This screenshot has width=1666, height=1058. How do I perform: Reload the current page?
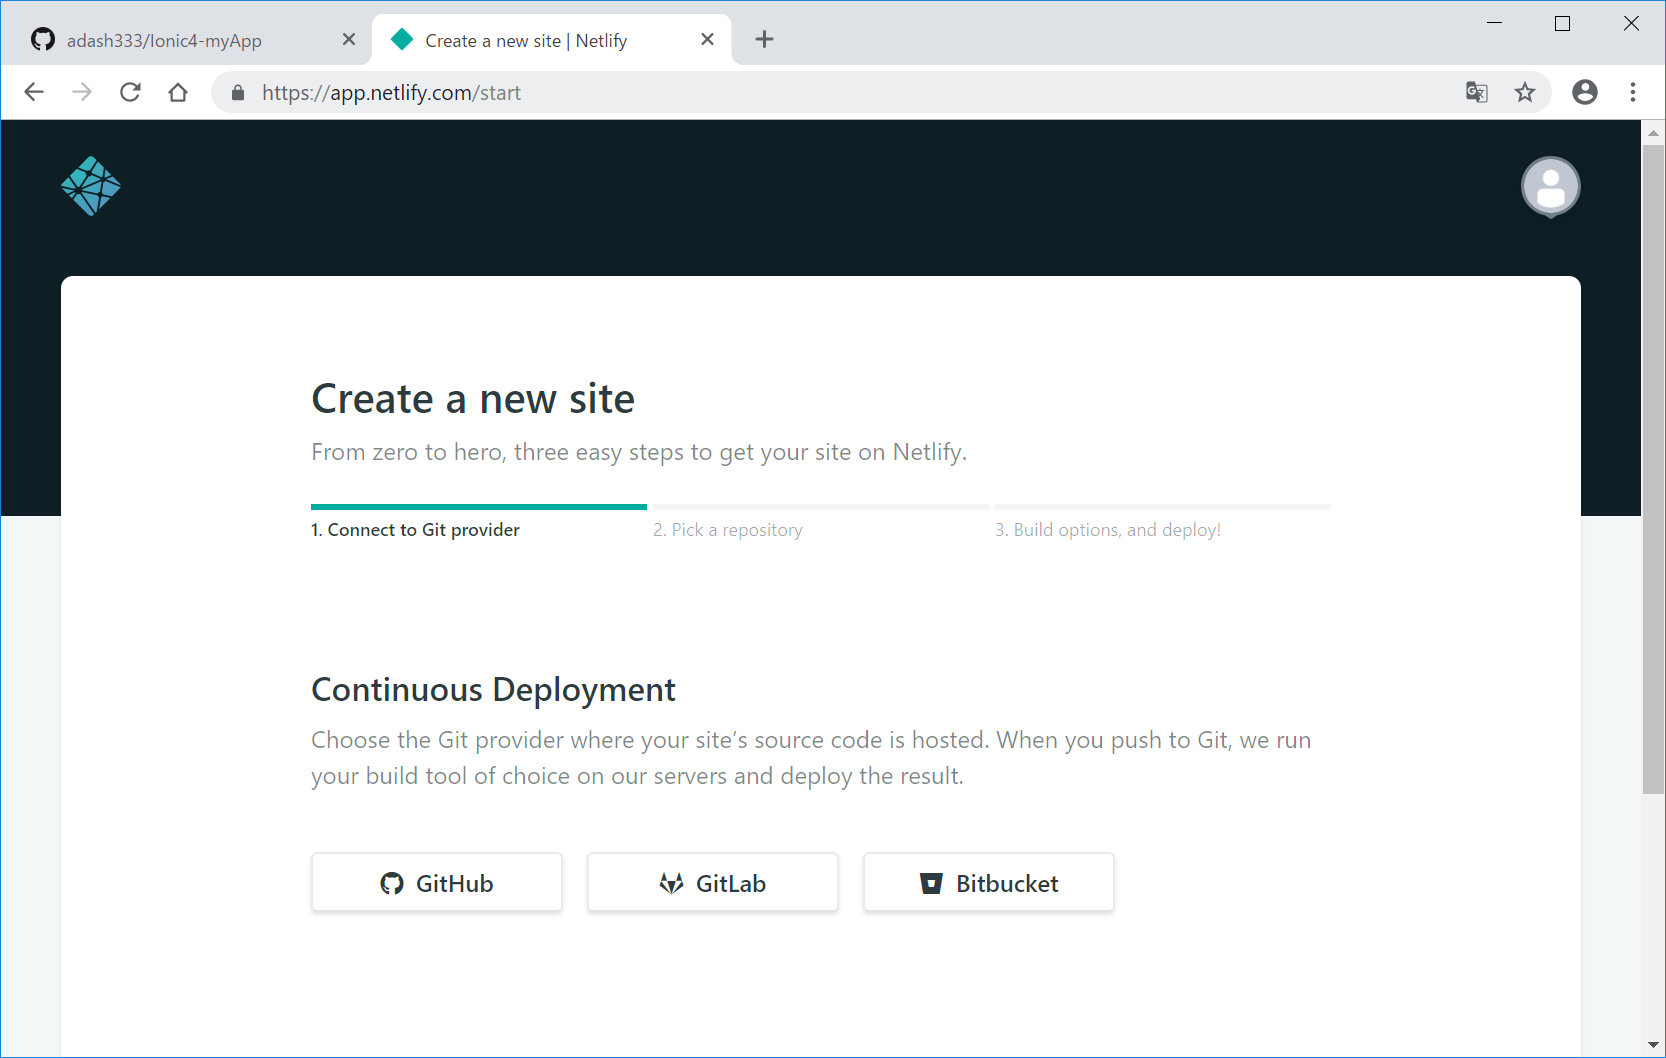(x=130, y=93)
